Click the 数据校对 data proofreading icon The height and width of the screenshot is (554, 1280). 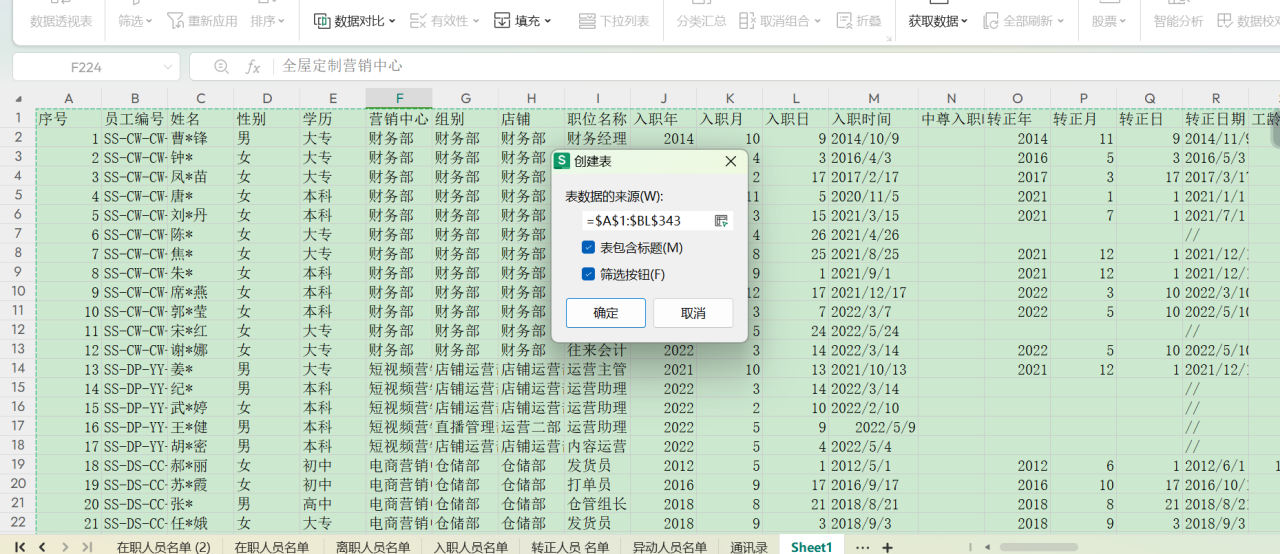[1225, 20]
